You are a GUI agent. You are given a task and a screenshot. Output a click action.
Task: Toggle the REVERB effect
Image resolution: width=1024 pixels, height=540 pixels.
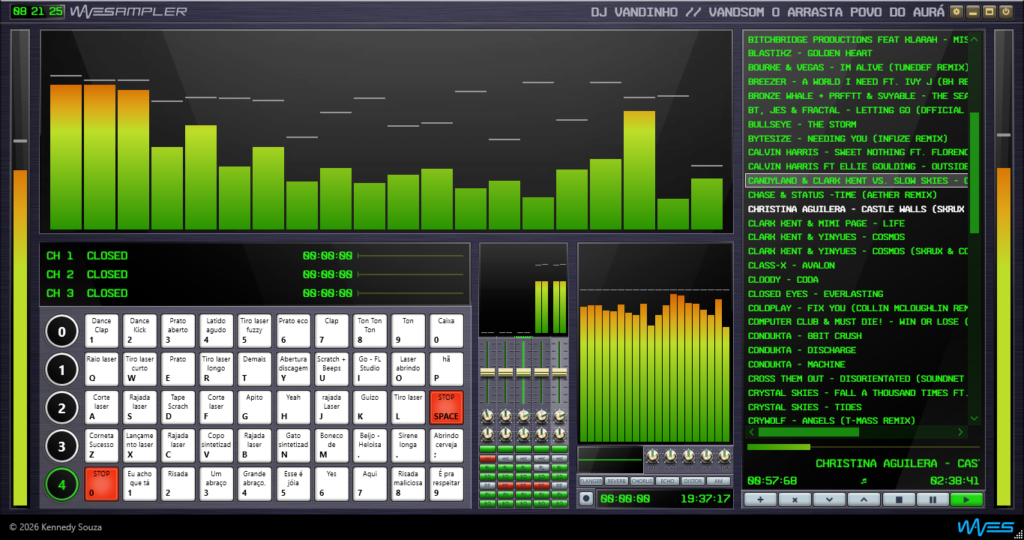click(616, 481)
